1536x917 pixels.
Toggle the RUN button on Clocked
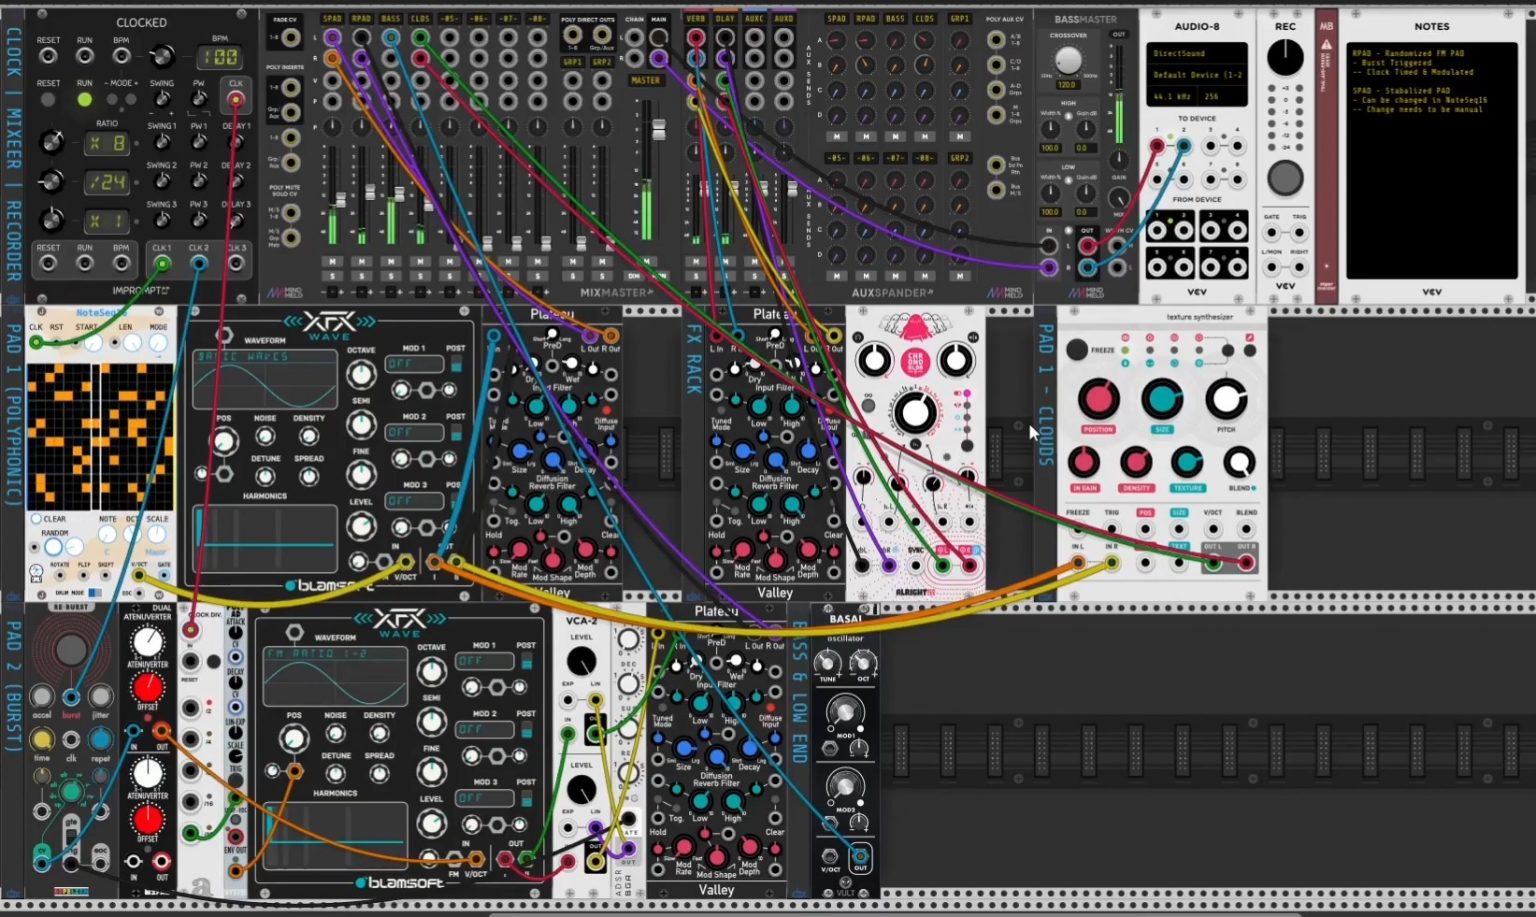(x=85, y=99)
